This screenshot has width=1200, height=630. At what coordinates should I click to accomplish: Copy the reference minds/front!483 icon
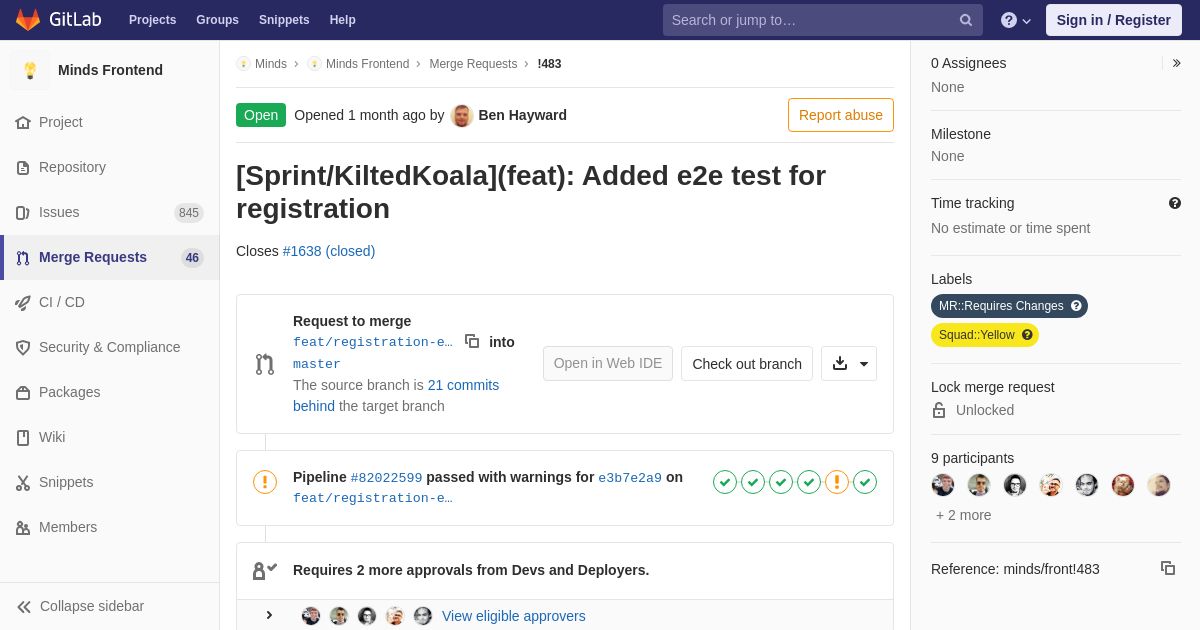point(1168,568)
